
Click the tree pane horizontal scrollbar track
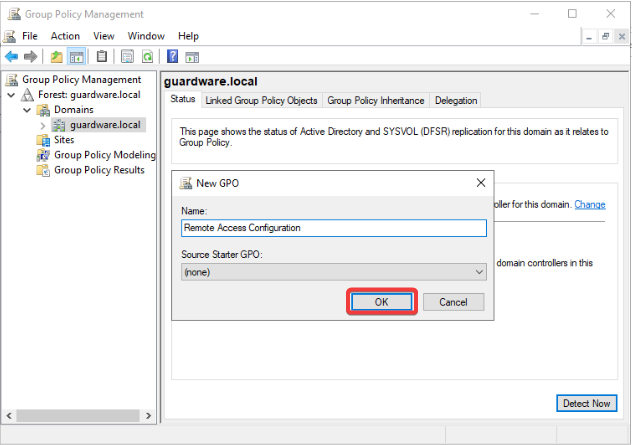[78, 416]
